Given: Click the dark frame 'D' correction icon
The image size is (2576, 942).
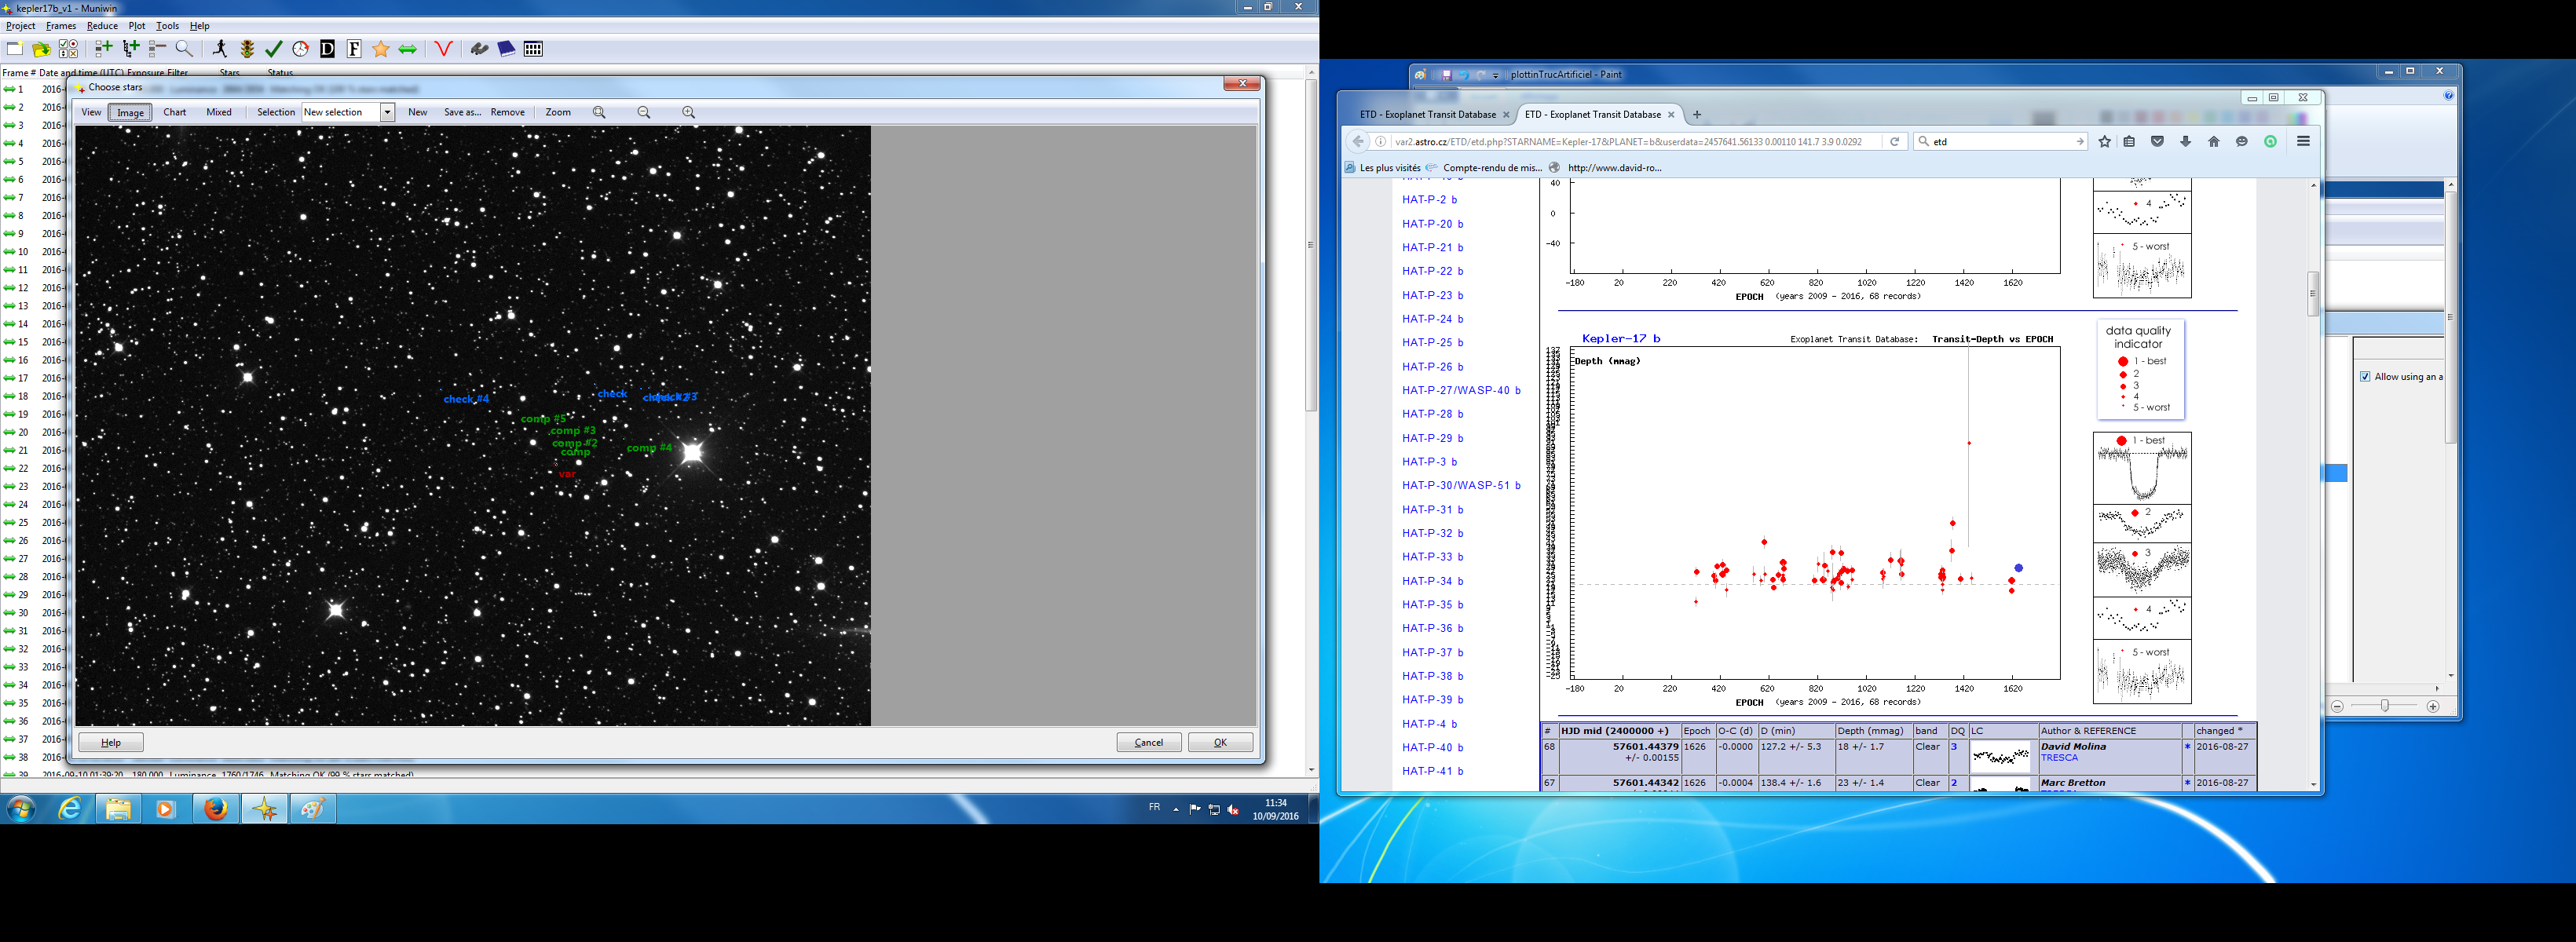Looking at the screenshot, I should (x=327, y=49).
